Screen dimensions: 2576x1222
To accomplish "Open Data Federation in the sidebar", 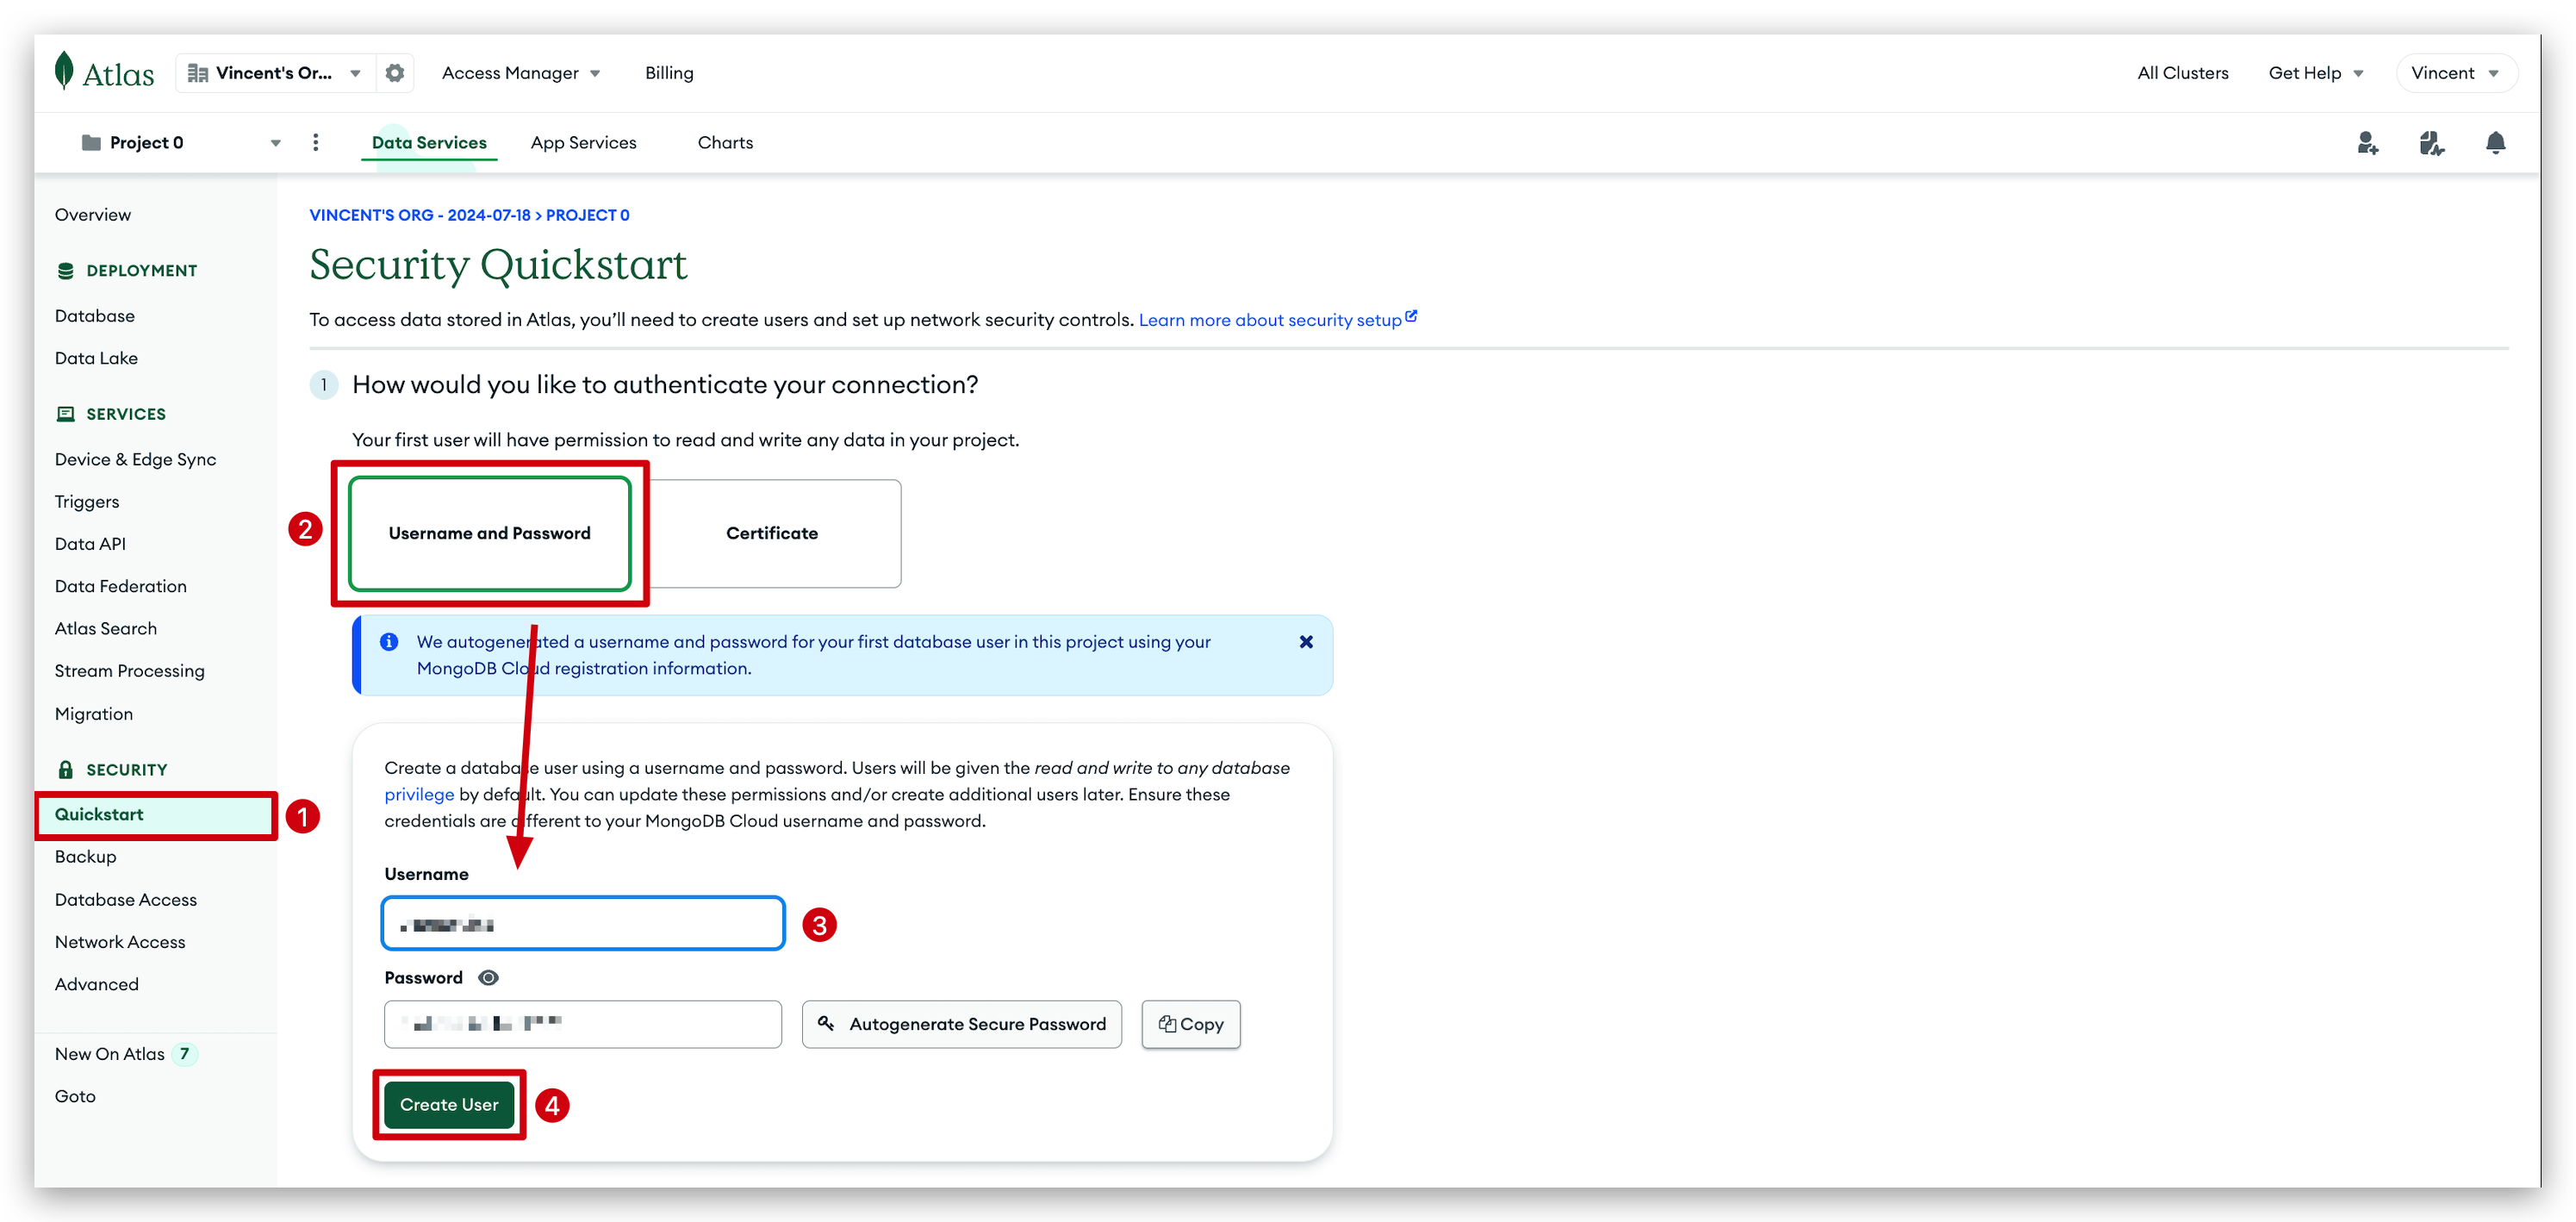I will [121, 586].
